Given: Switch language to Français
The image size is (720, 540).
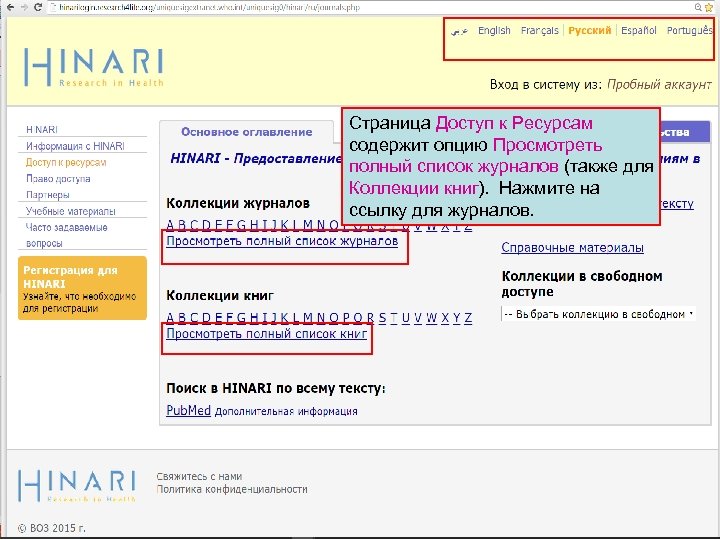Looking at the screenshot, I should point(540,30).
